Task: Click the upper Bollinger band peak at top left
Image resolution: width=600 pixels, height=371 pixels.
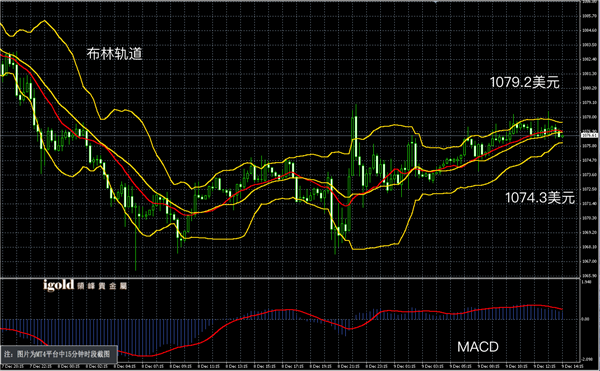Action: click(x=44, y=20)
